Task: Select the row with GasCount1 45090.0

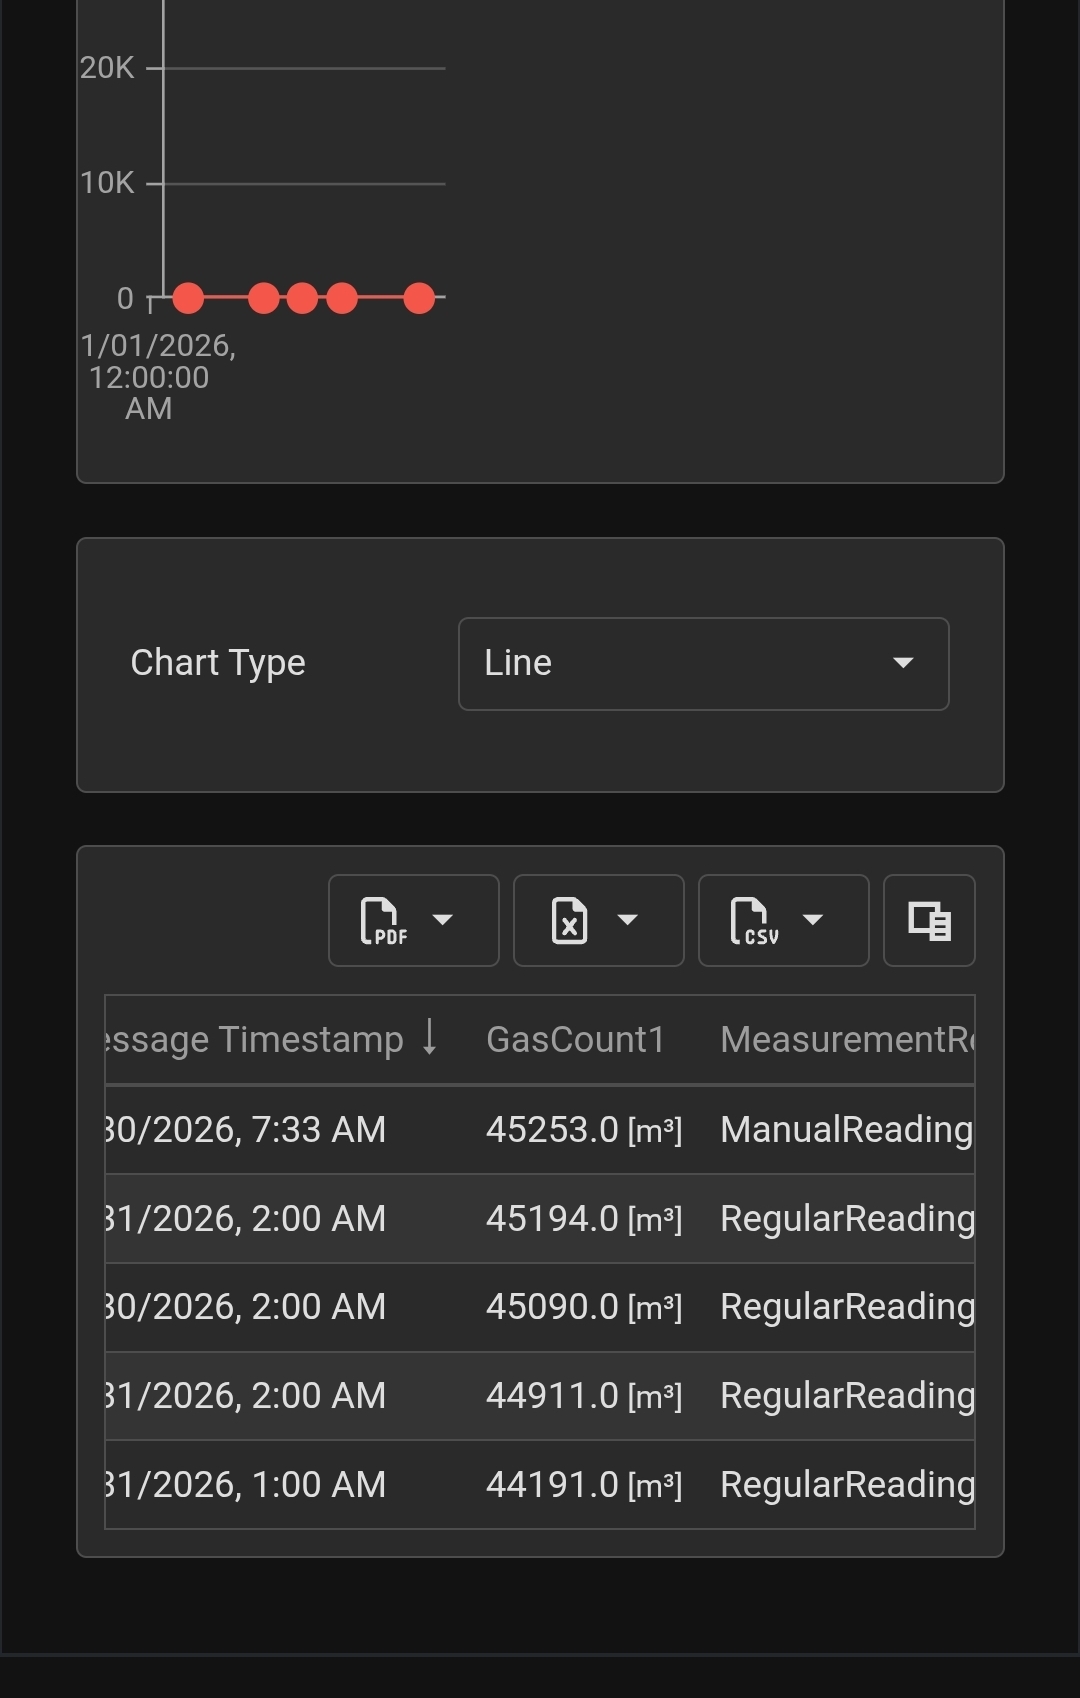Action: click(x=540, y=1307)
